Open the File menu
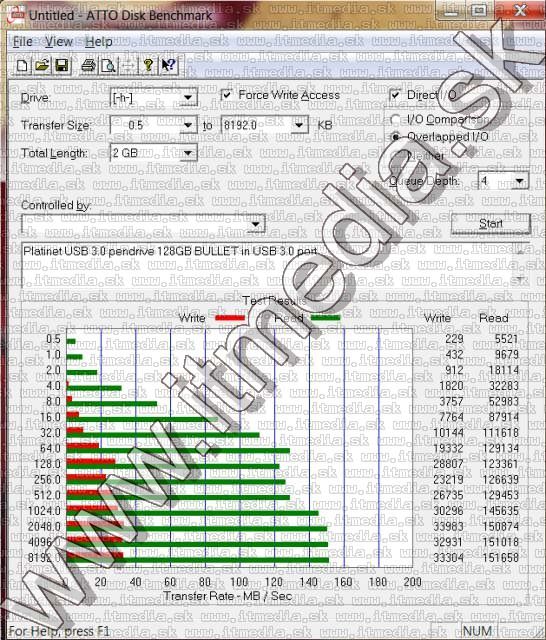The width and height of the screenshot is (546, 640). pos(22,42)
